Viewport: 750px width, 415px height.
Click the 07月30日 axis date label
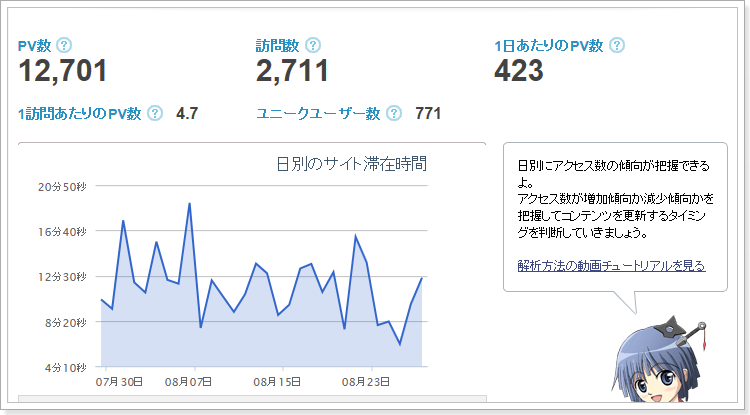pyautogui.click(x=119, y=382)
